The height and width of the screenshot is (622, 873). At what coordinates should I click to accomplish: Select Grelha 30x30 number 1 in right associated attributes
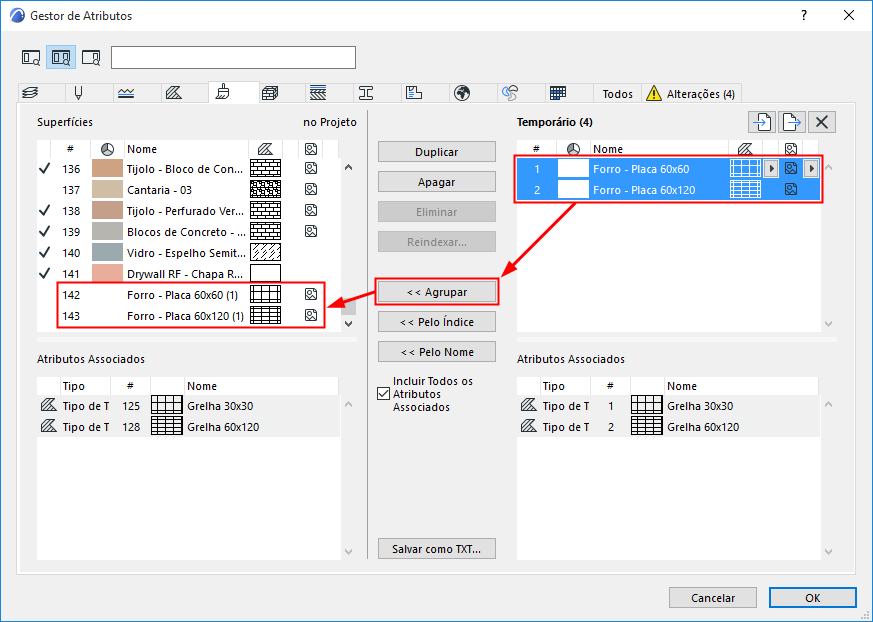[668, 406]
